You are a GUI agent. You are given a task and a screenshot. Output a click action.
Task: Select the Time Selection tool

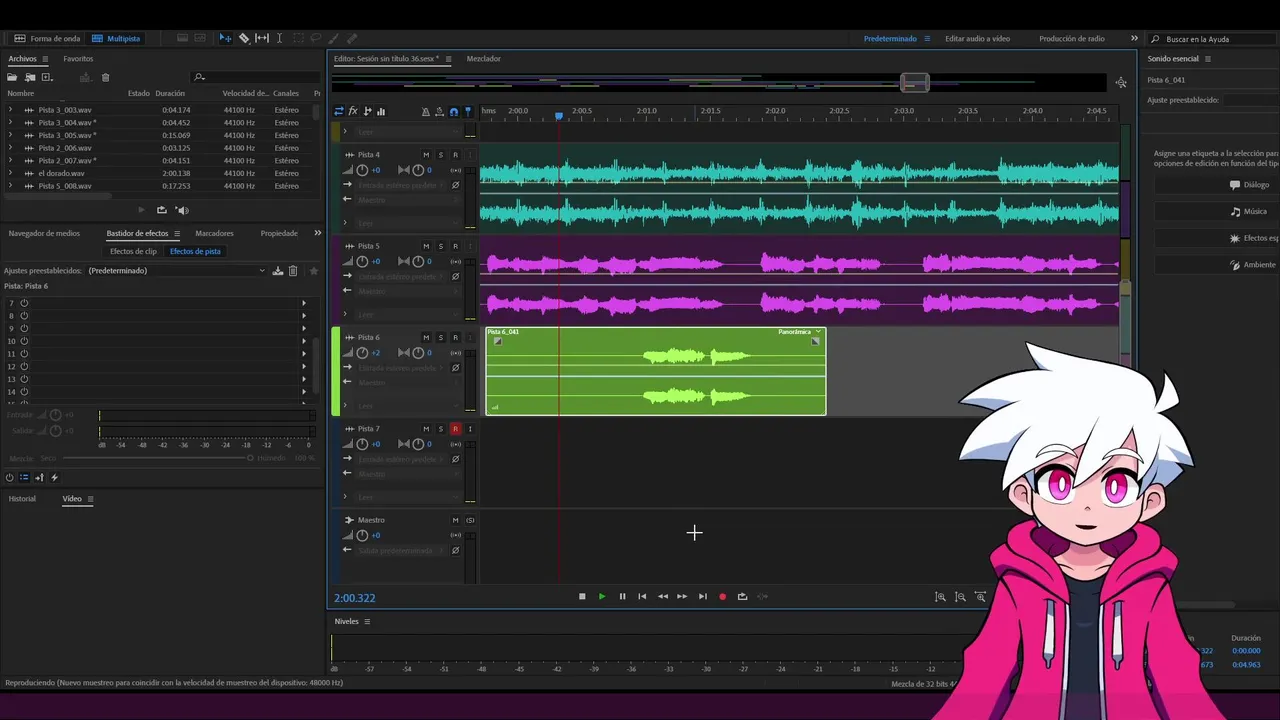(279, 38)
